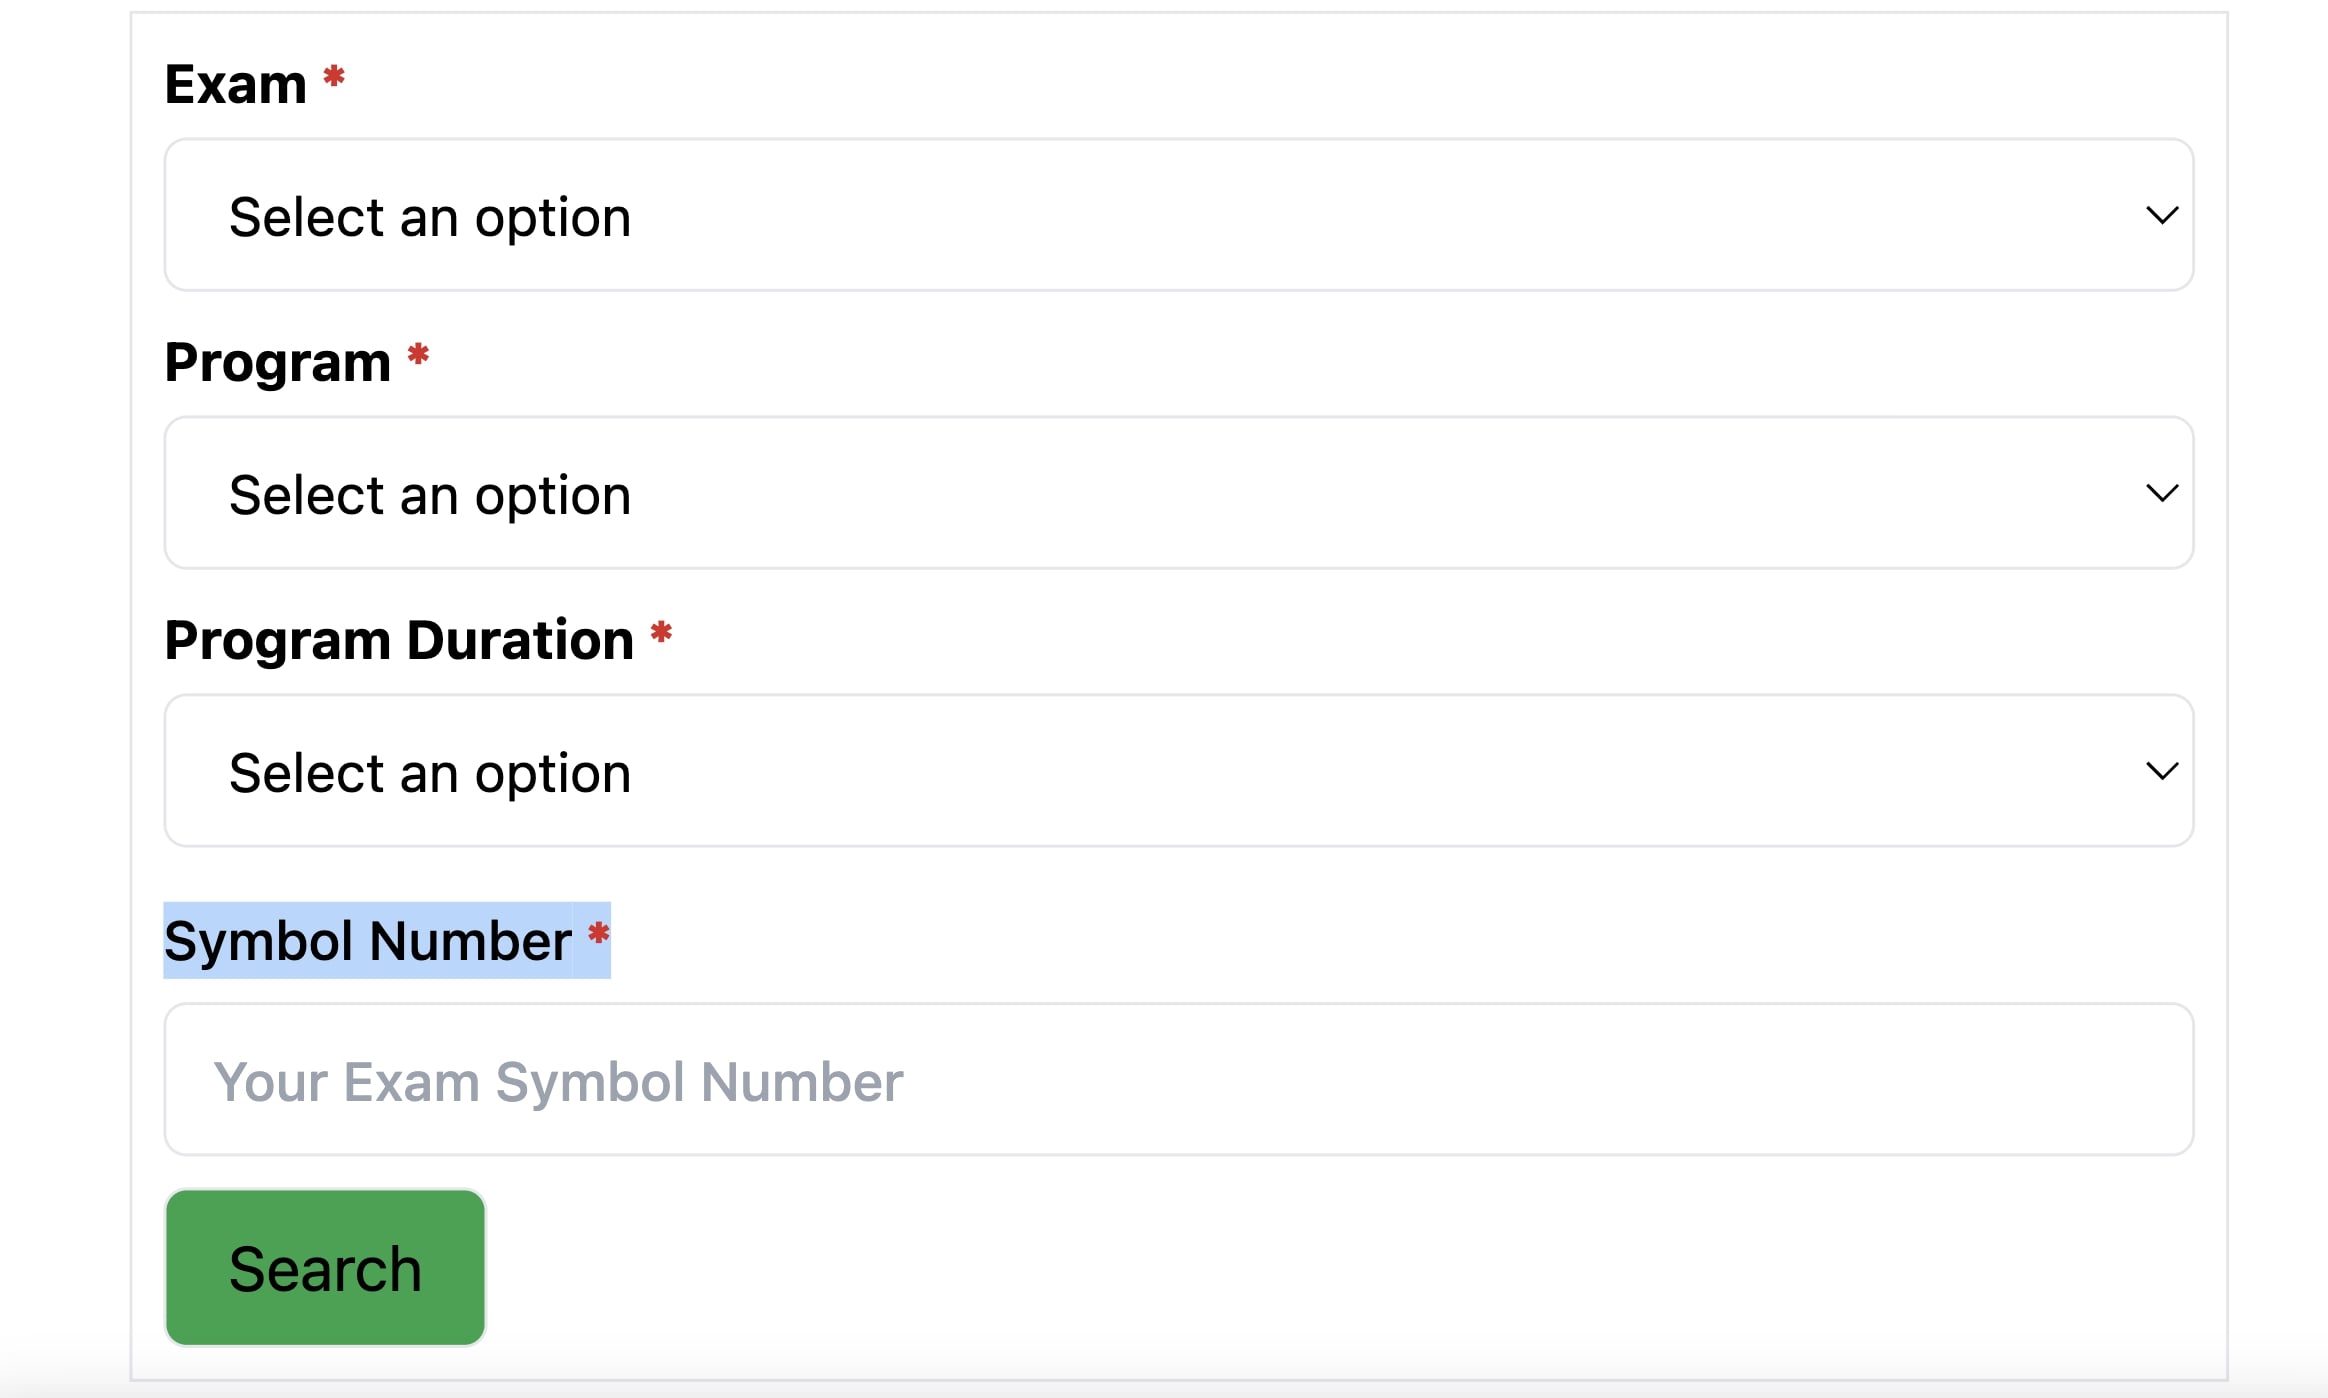Click the Program Duration chevron arrow
2328x1398 pixels.
coord(2162,771)
